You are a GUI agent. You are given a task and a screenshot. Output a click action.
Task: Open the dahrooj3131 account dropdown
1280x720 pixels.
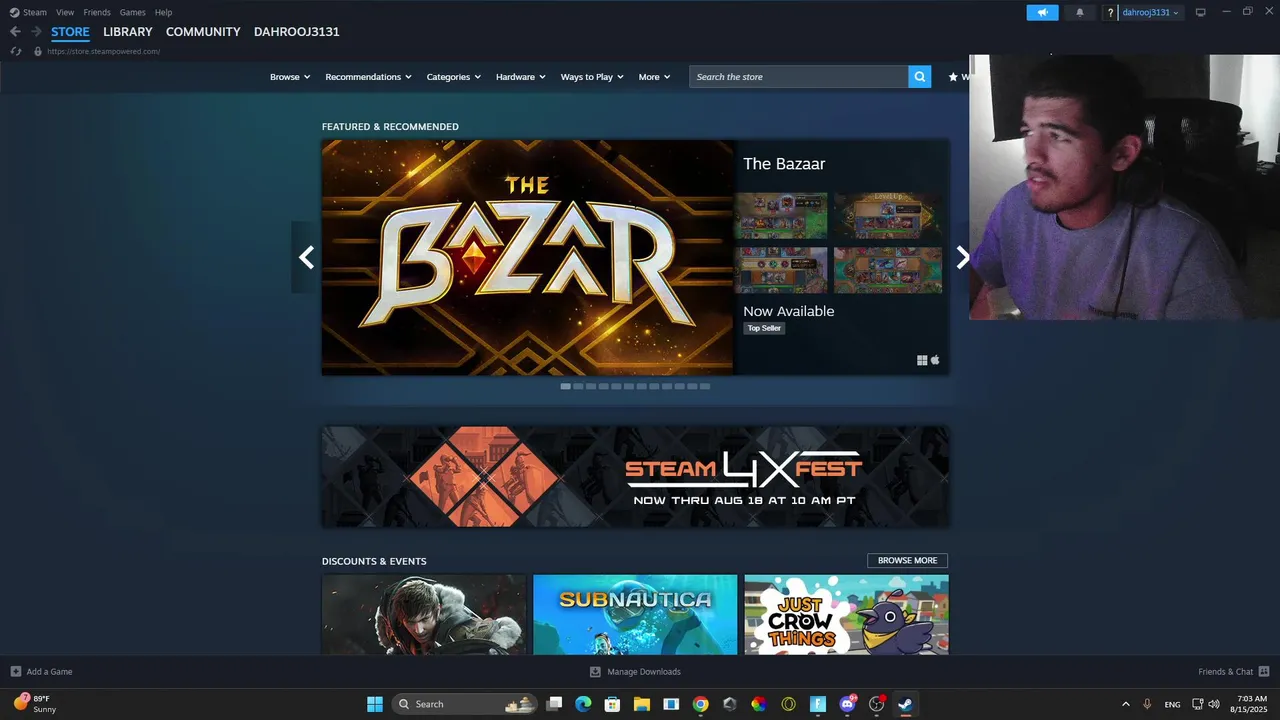[1150, 12]
